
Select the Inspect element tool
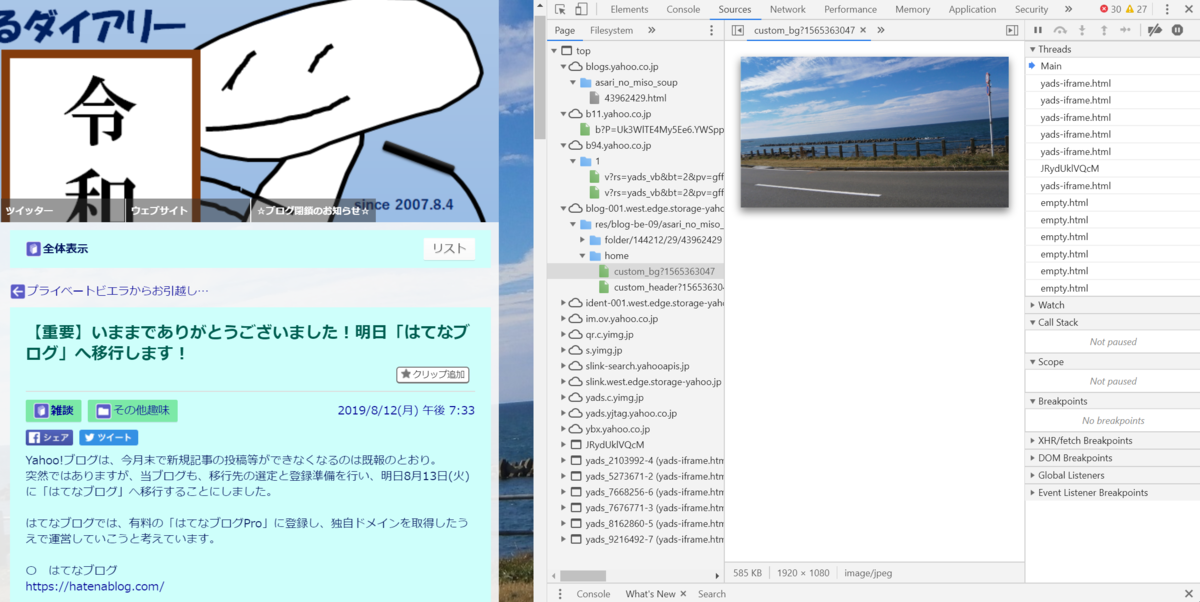pos(560,8)
